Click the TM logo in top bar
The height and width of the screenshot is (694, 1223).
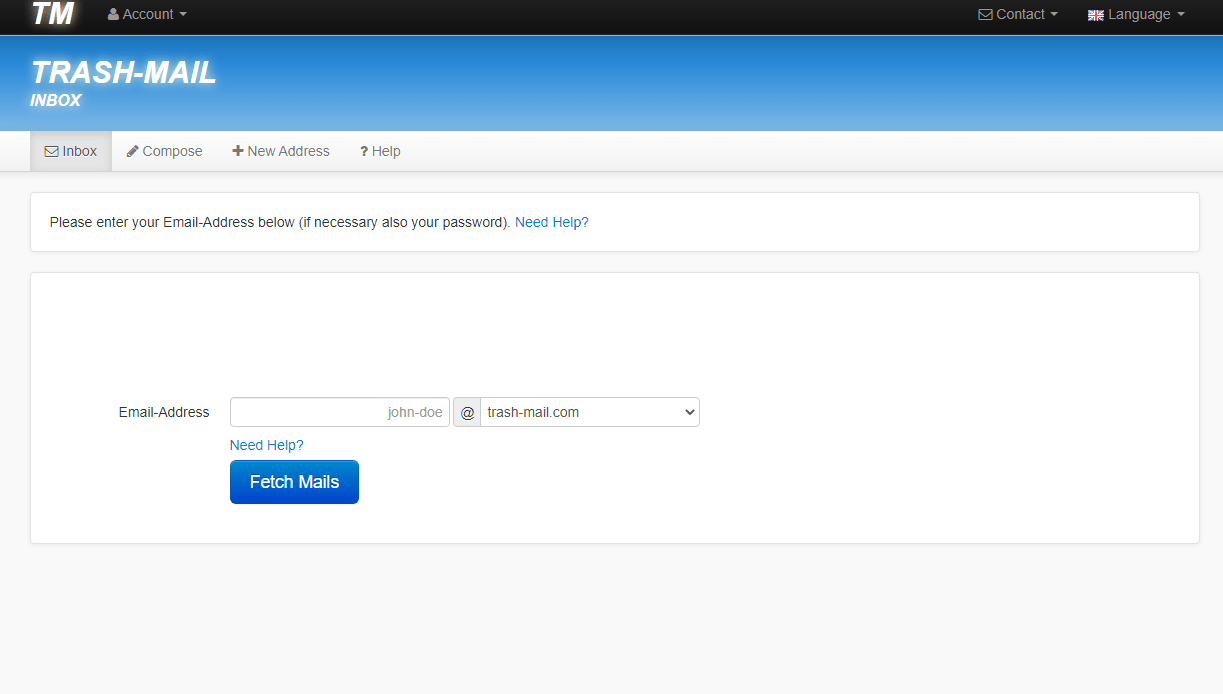52,14
